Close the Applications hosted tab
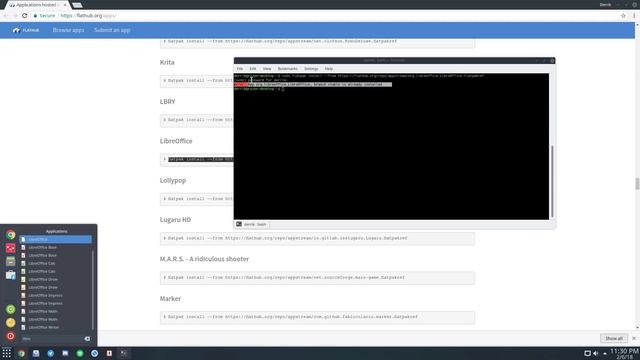Viewport: 640px width, 360px height. [x=64, y=5]
